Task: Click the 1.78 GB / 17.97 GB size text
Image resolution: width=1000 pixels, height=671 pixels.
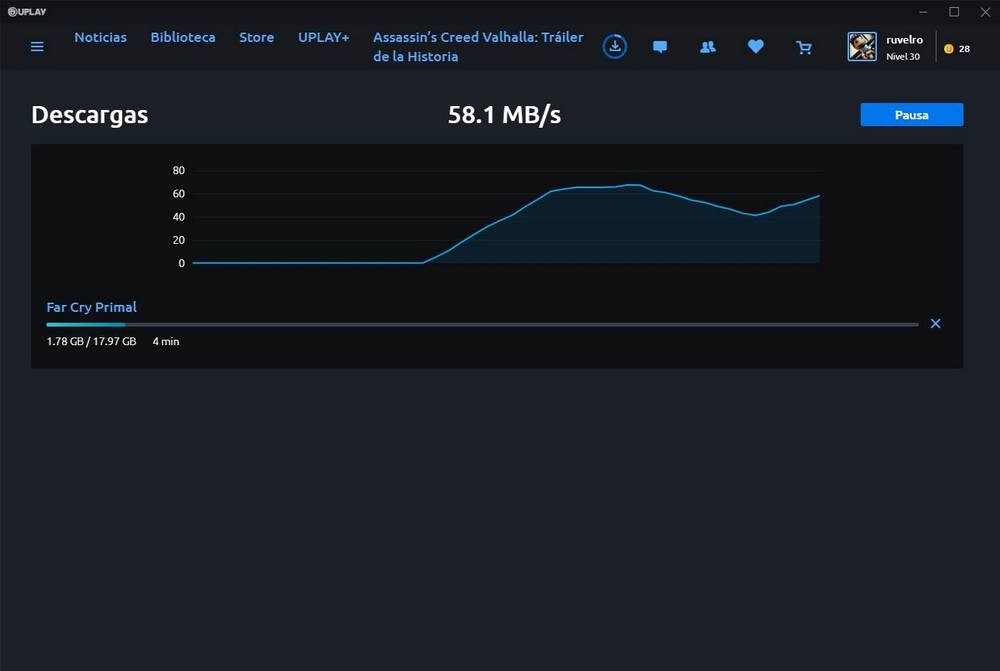Action: pyautogui.click(x=91, y=341)
